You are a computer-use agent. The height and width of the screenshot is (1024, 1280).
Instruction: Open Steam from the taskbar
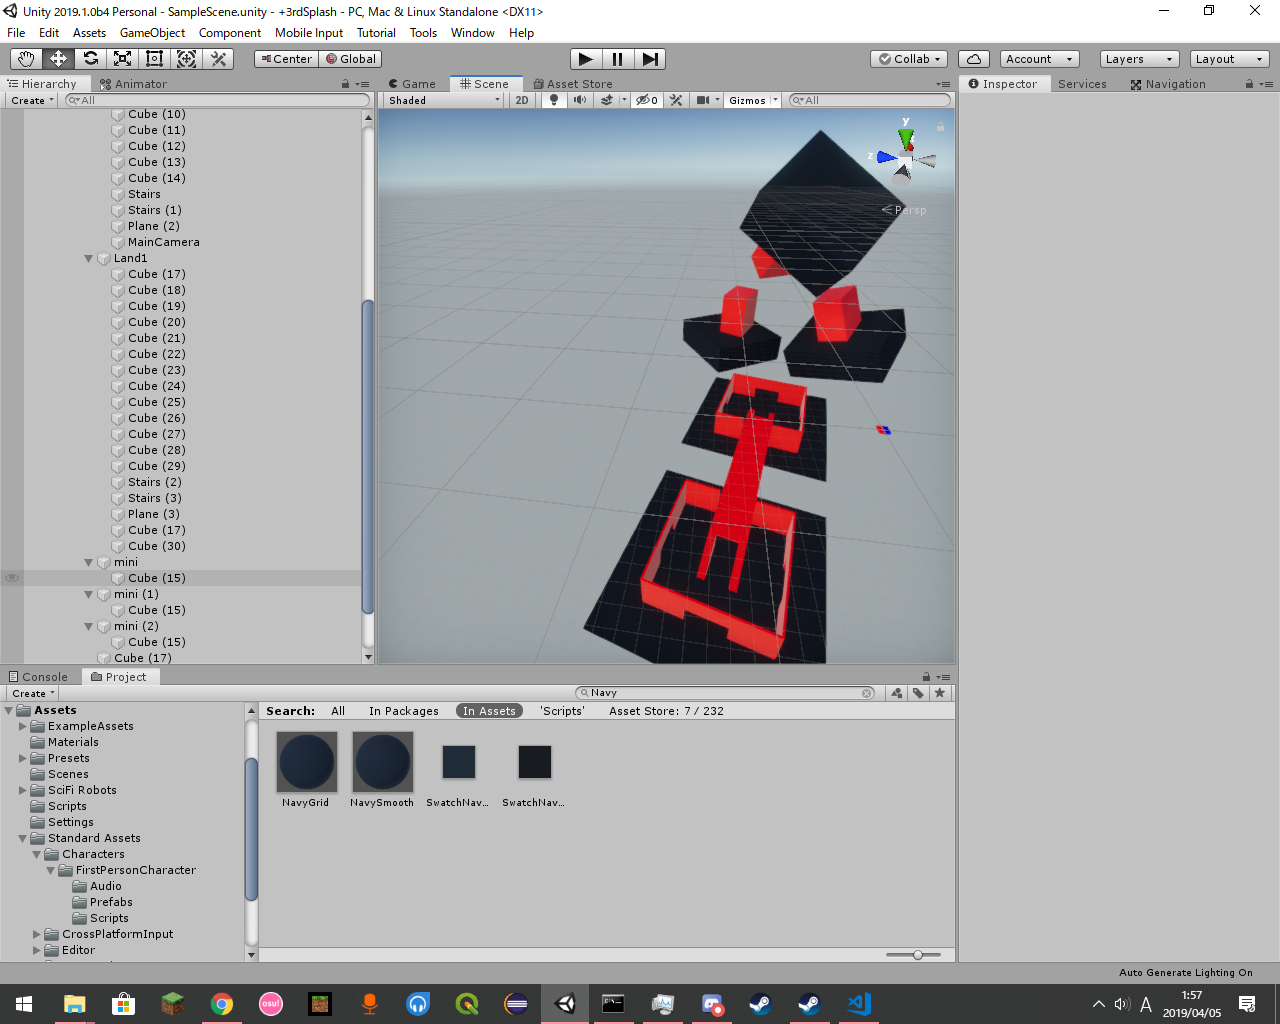[x=760, y=1003]
